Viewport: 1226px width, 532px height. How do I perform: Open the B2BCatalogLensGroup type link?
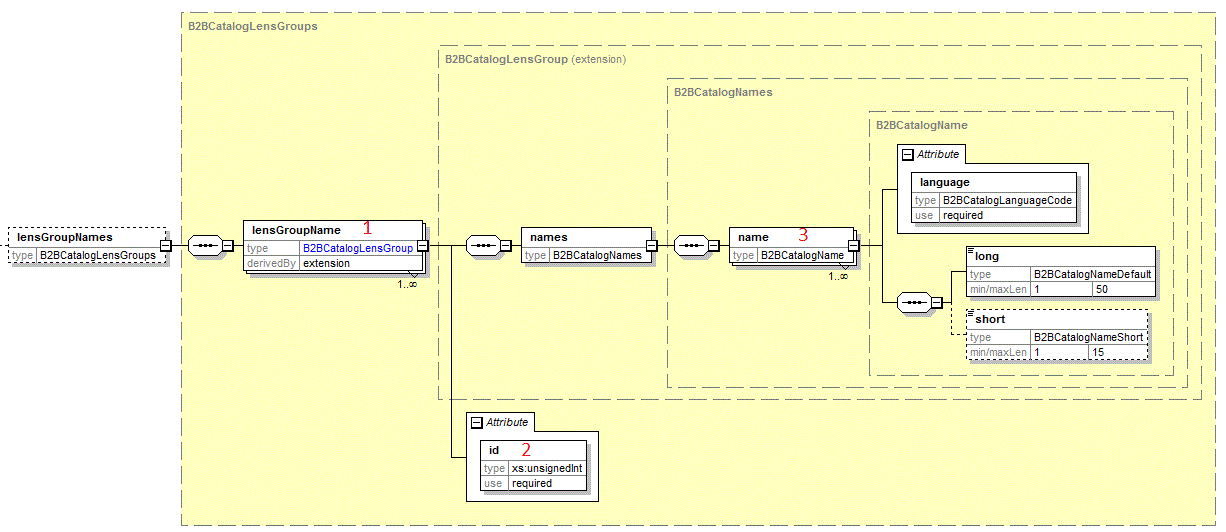point(357,248)
